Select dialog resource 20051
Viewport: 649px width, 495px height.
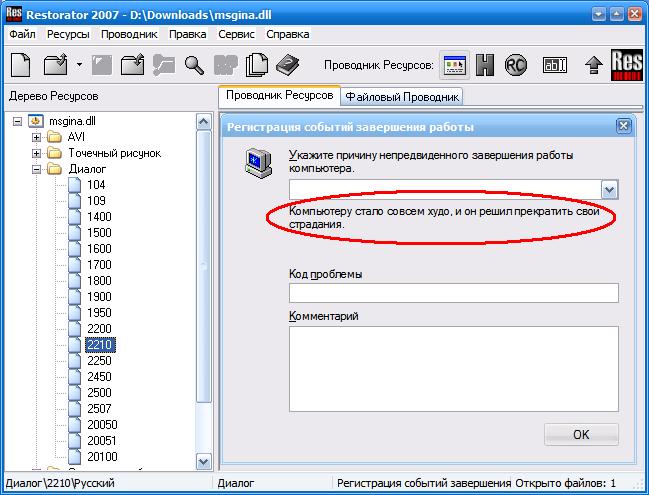[x=102, y=441]
